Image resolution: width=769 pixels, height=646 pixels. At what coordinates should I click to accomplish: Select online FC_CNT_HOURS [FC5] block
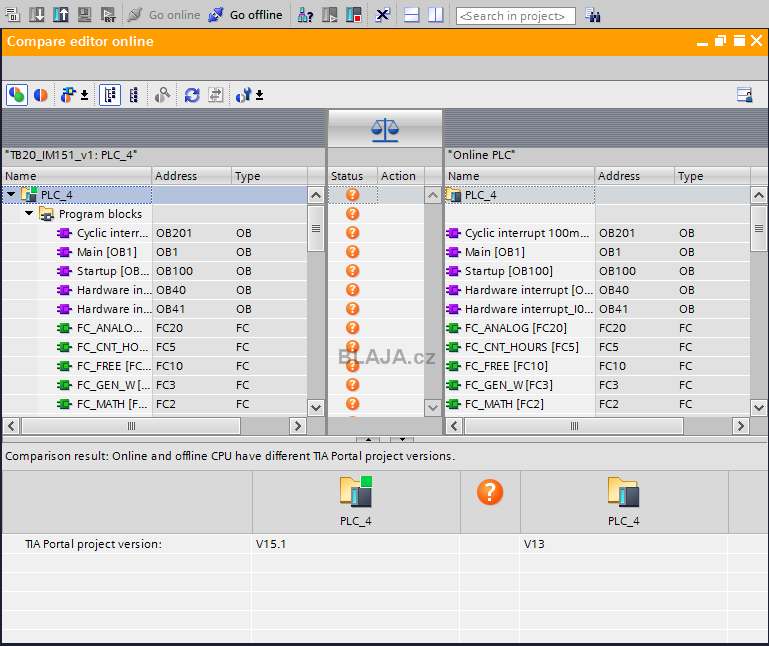(x=522, y=347)
